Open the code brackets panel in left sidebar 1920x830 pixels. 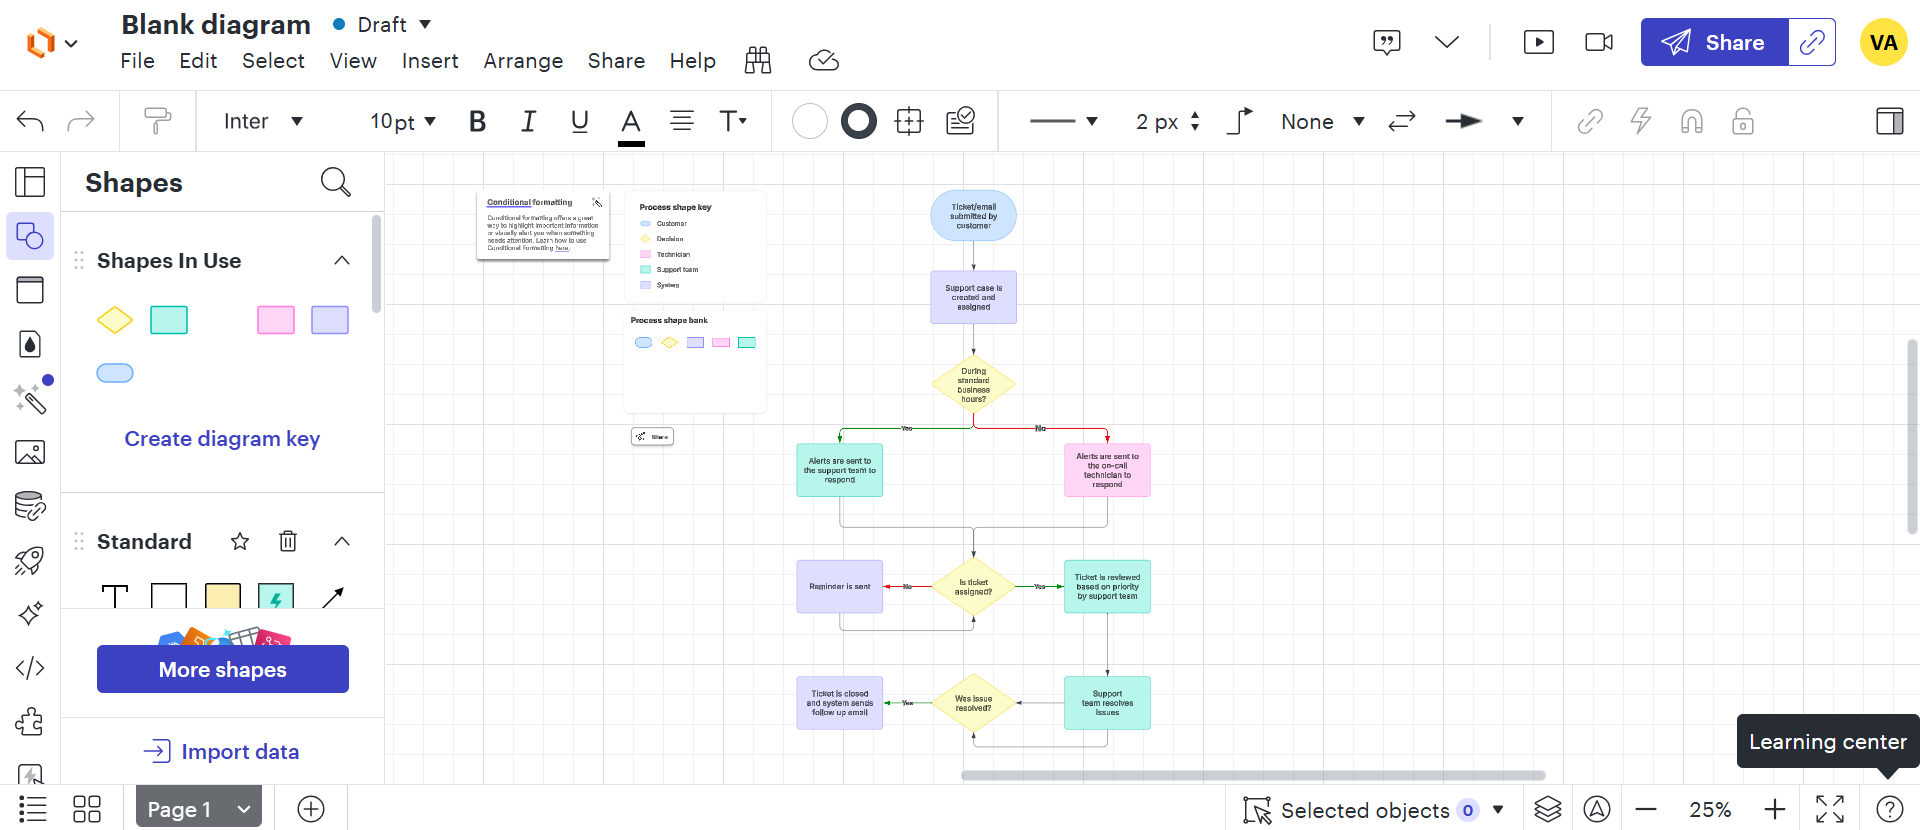click(30, 668)
